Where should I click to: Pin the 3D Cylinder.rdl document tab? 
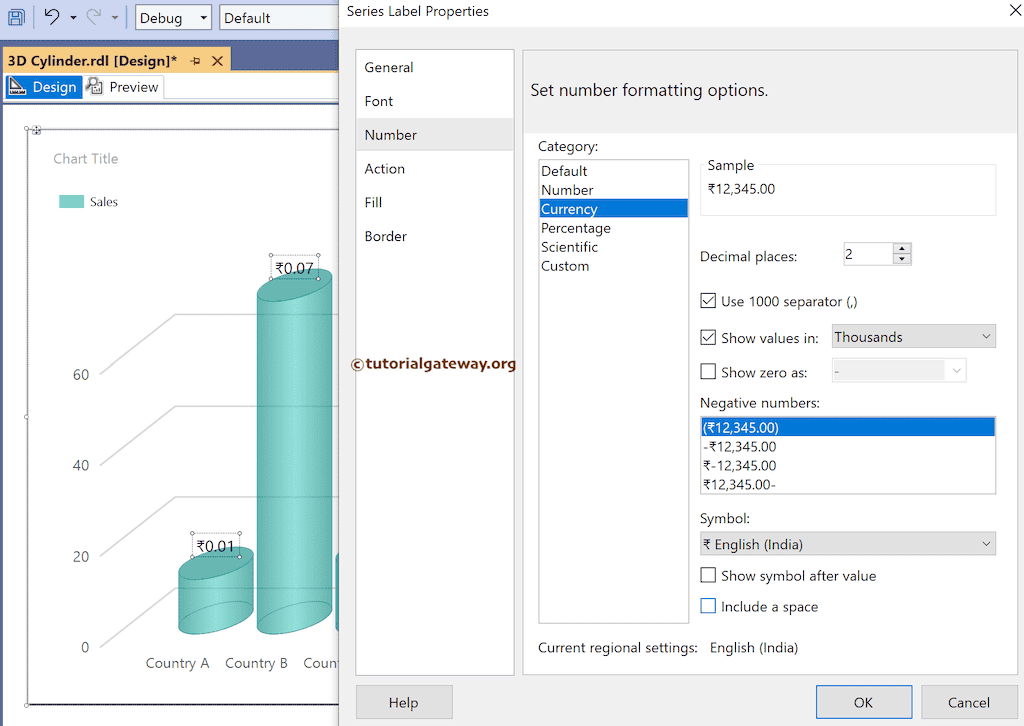(195, 60)
